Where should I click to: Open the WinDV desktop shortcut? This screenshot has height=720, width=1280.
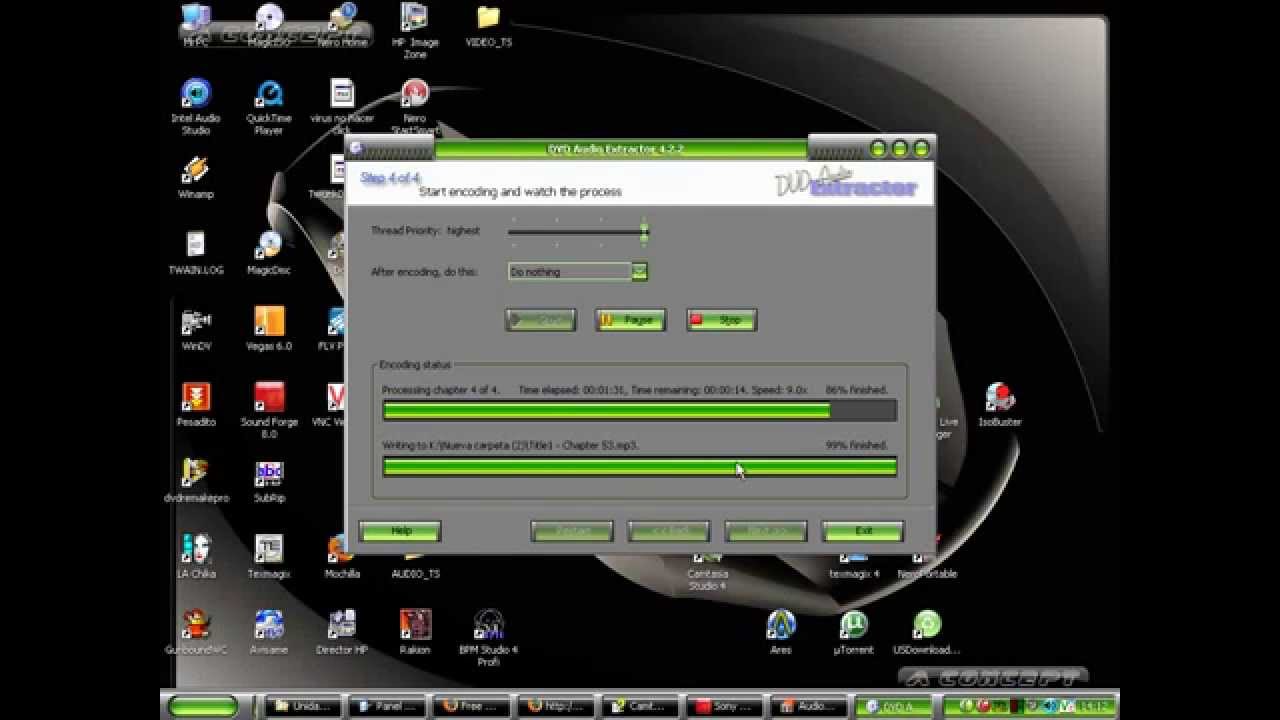coord(196,329)
